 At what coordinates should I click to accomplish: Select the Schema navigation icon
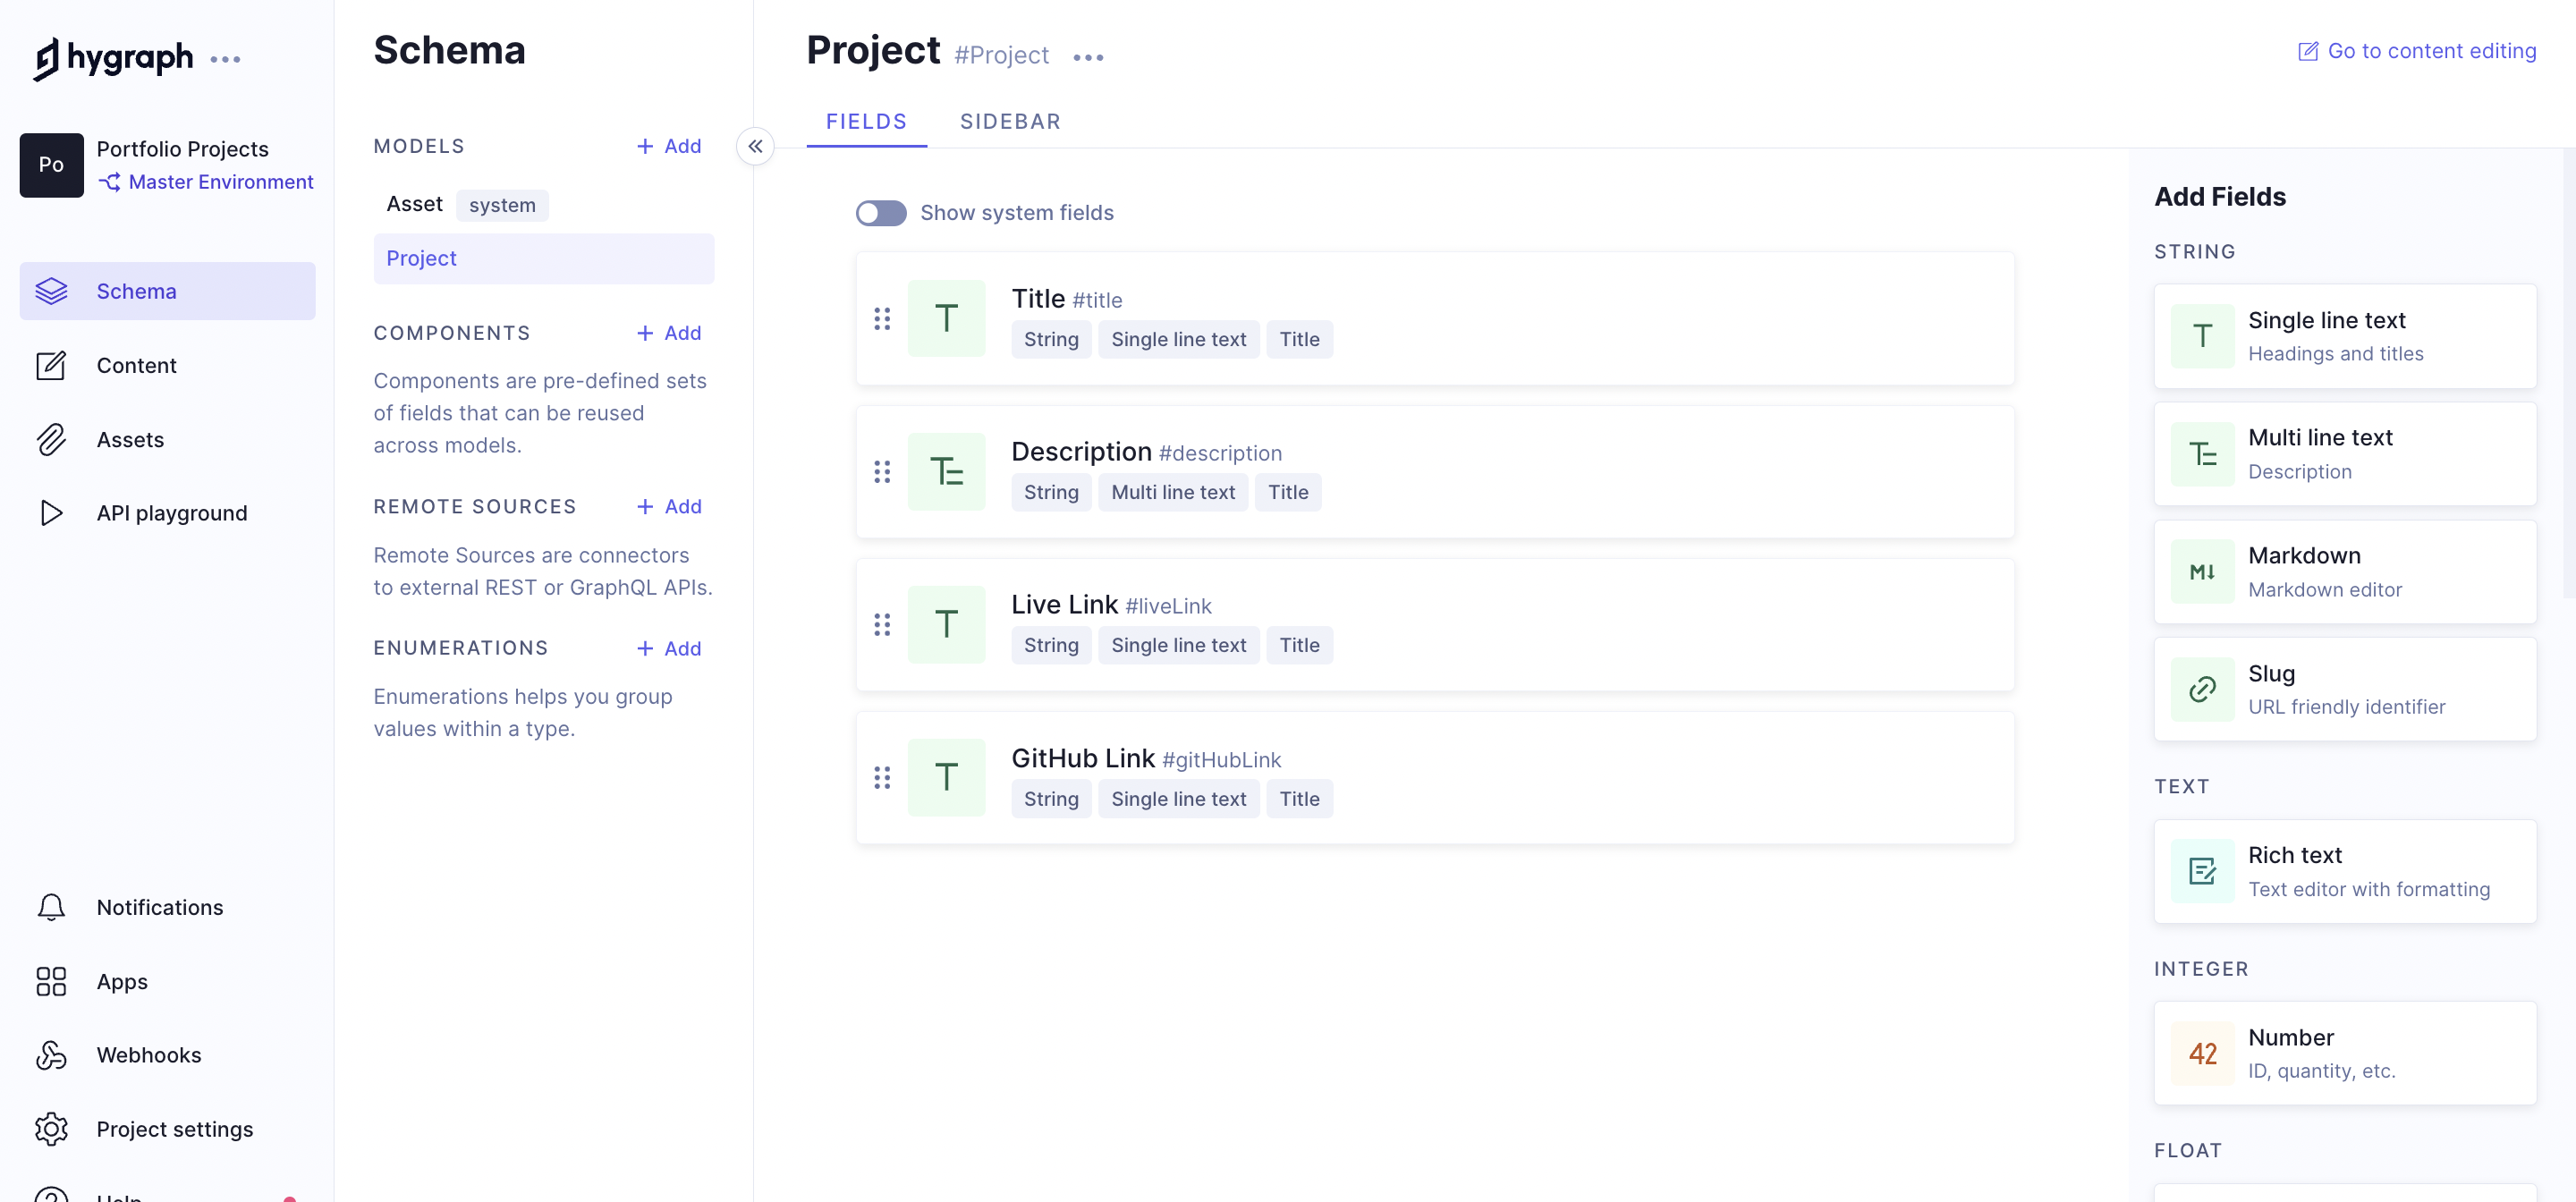click(51, 291)
